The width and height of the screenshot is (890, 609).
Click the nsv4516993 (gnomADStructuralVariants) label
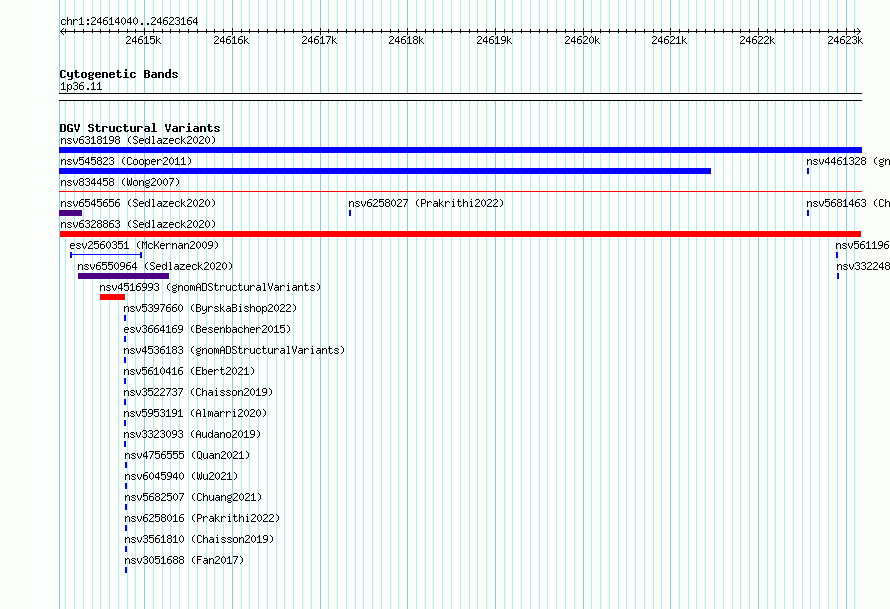click(x=210, y=287)
